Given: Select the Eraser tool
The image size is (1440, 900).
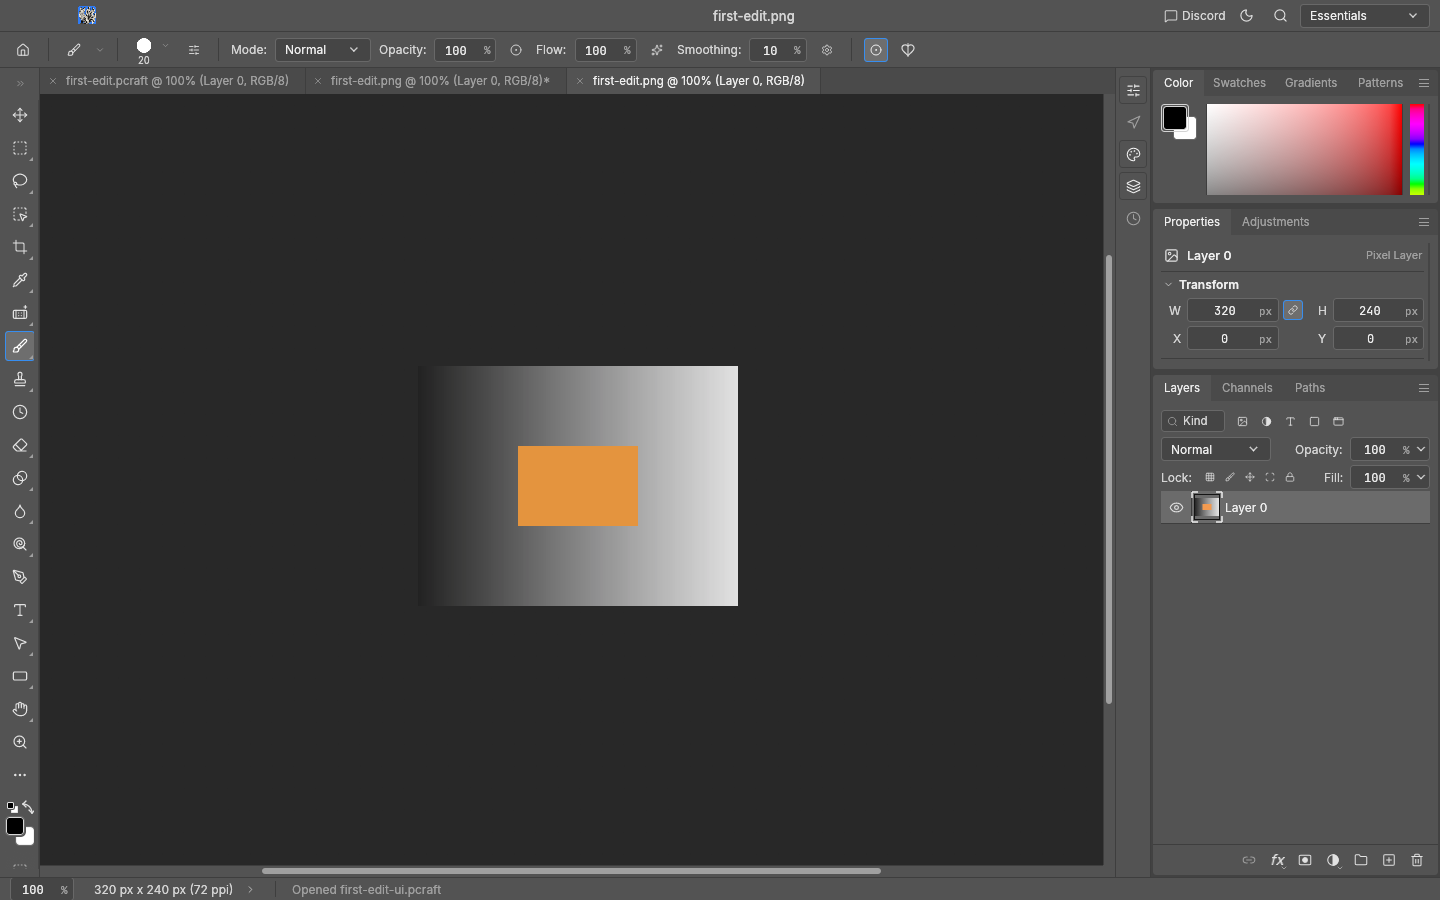Looking at the screenshot, I should [x=20, y=445].
